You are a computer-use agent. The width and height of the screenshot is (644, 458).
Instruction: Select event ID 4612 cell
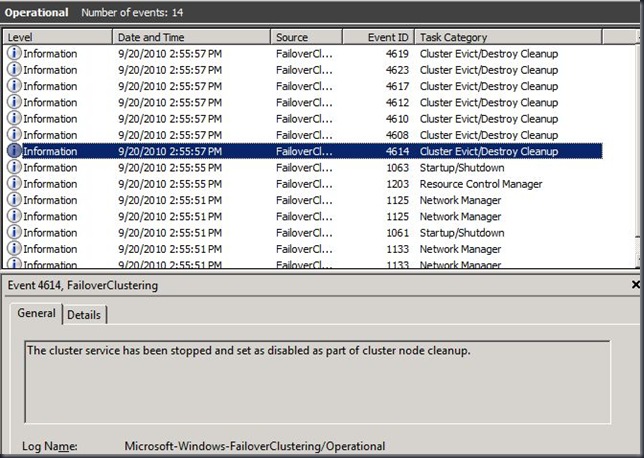coord(397,103)
